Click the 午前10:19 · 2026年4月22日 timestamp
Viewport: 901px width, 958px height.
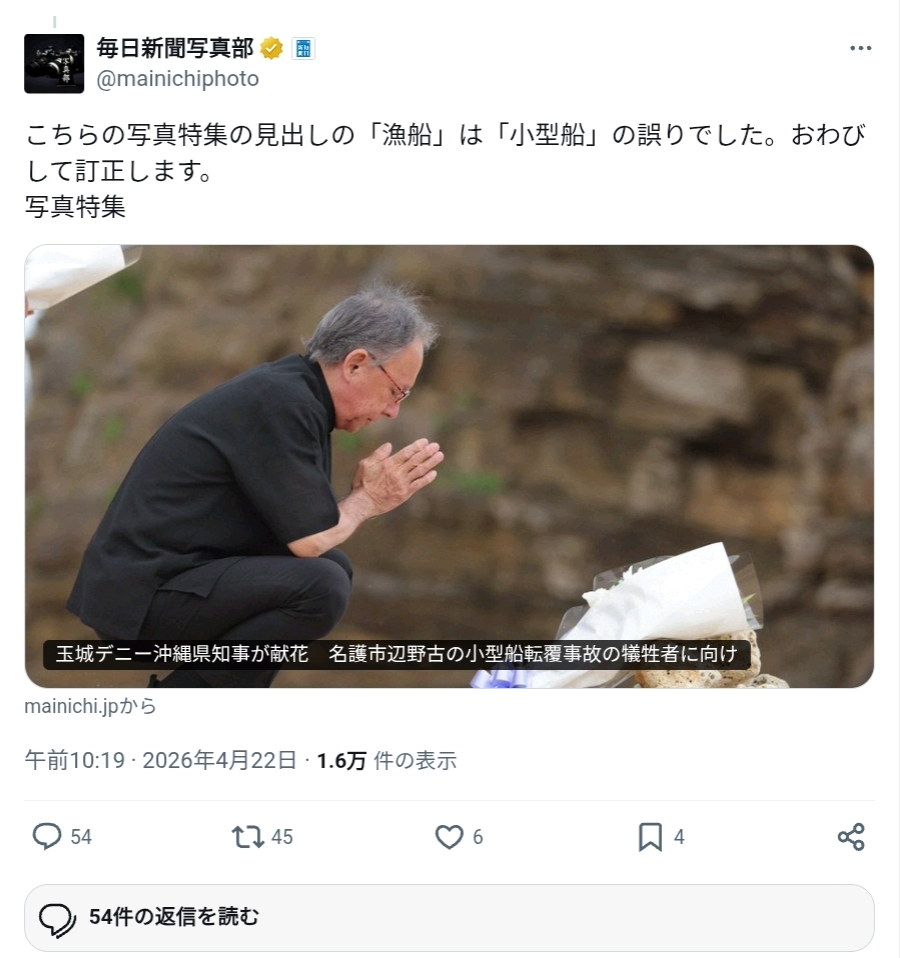pyautogui.click(x=161, y=761)
